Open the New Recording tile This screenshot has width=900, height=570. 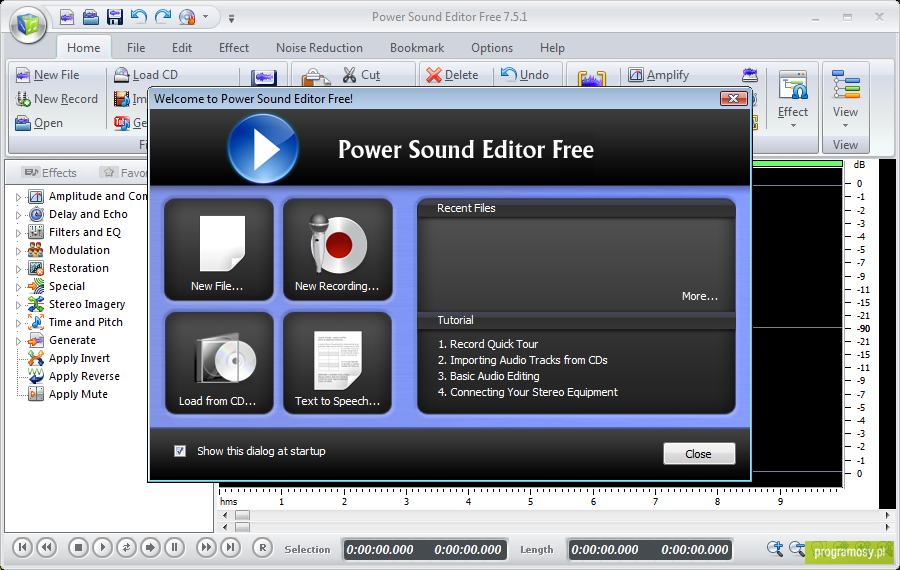pos(338,250)
